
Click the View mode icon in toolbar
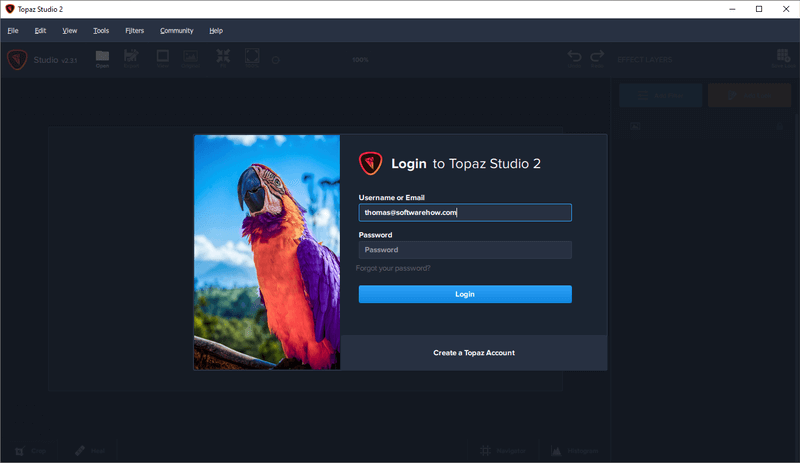(x=163, y=58)
